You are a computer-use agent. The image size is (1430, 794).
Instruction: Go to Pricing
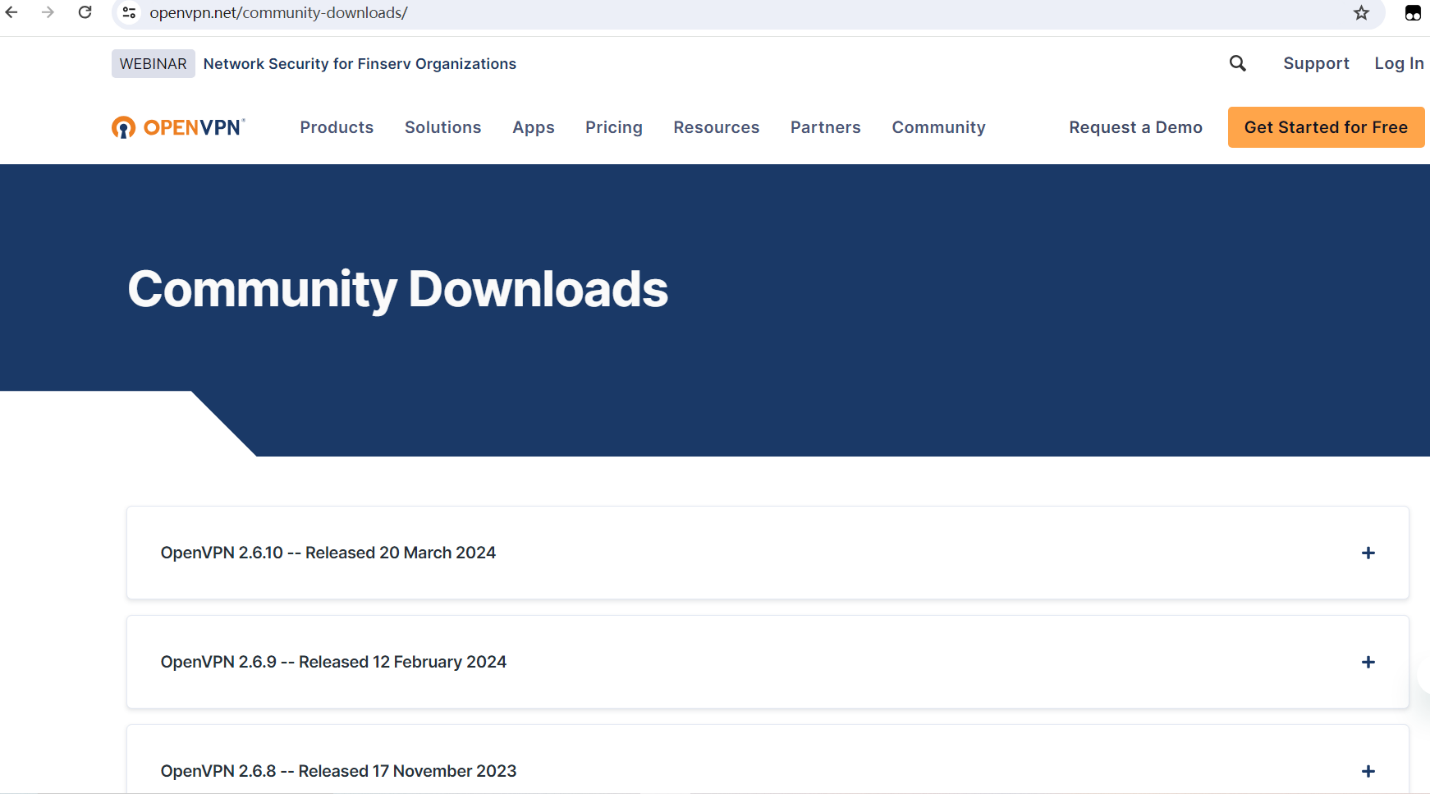click(614, 127)
